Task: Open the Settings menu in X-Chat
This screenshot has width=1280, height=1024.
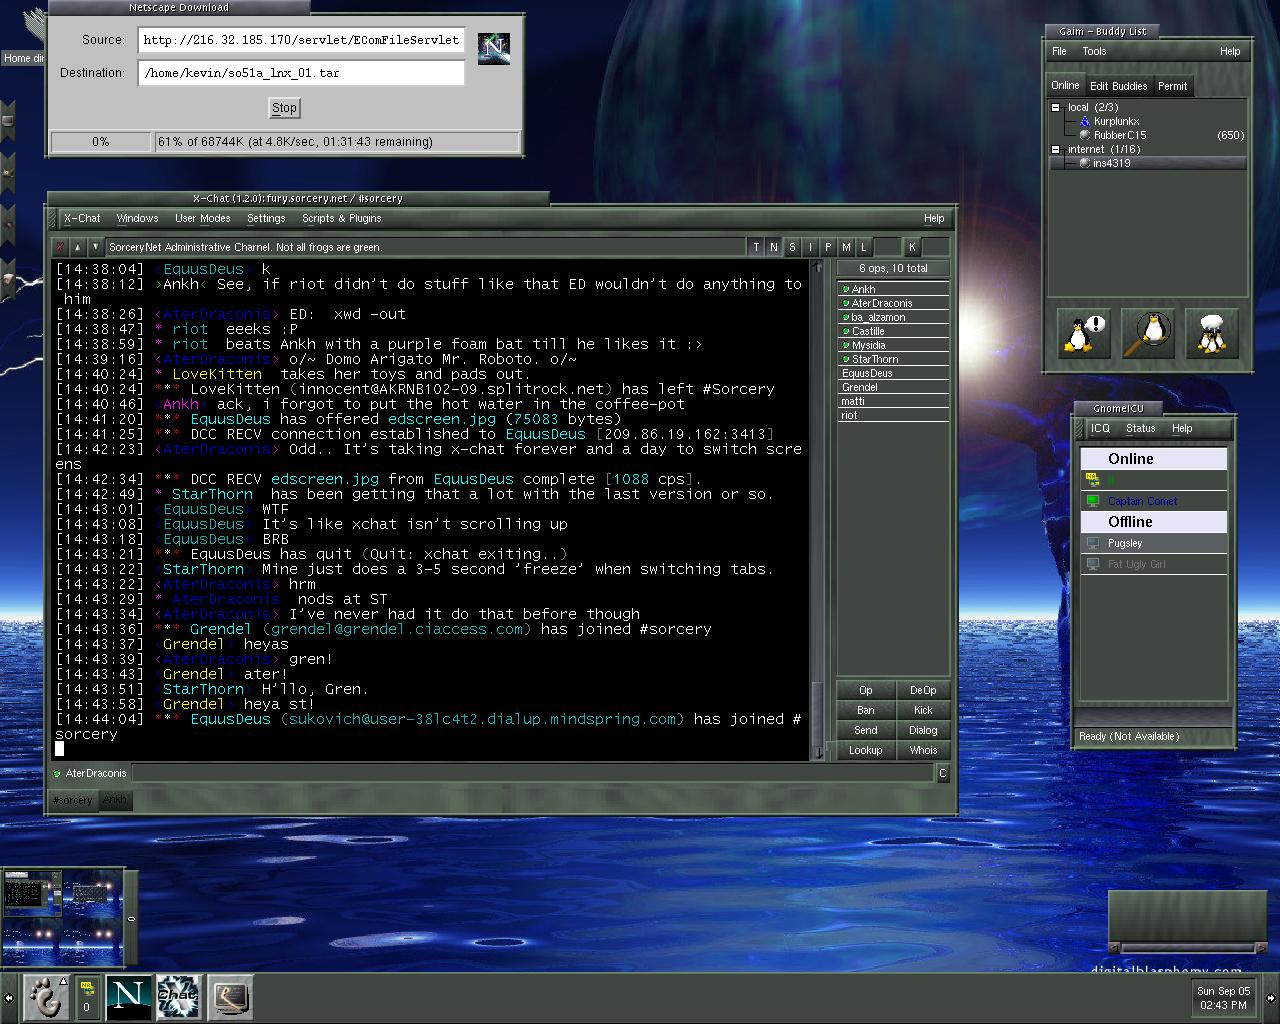Action: click(x=266, y=218)
